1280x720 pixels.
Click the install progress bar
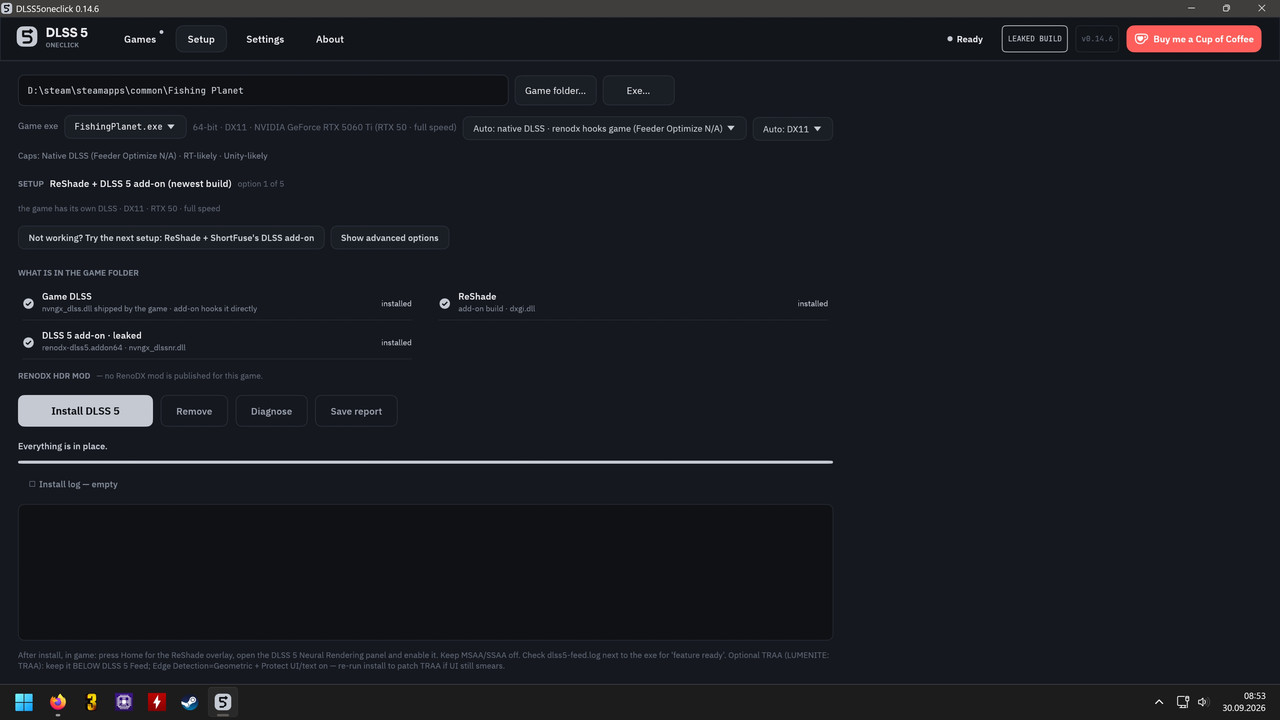[425, 462]
